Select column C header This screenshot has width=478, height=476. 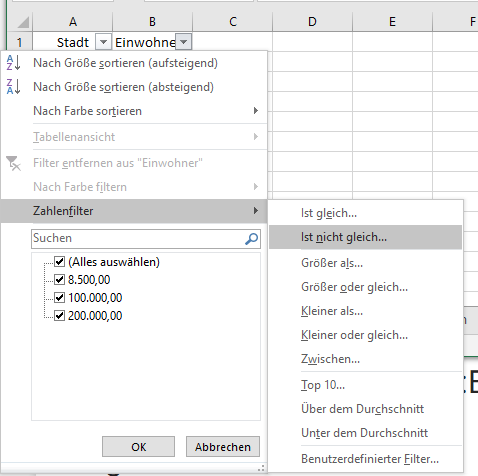coord(233,22)
